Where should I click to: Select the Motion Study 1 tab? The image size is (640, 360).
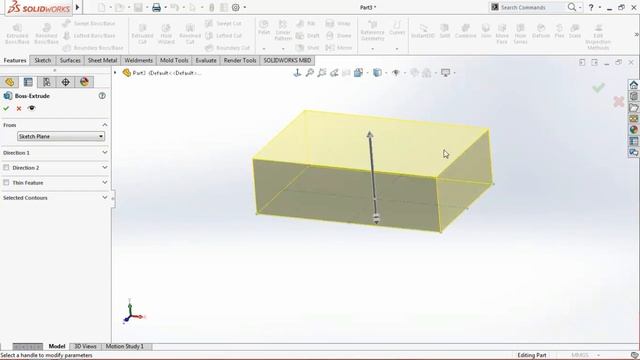click(x=124, y=346)
